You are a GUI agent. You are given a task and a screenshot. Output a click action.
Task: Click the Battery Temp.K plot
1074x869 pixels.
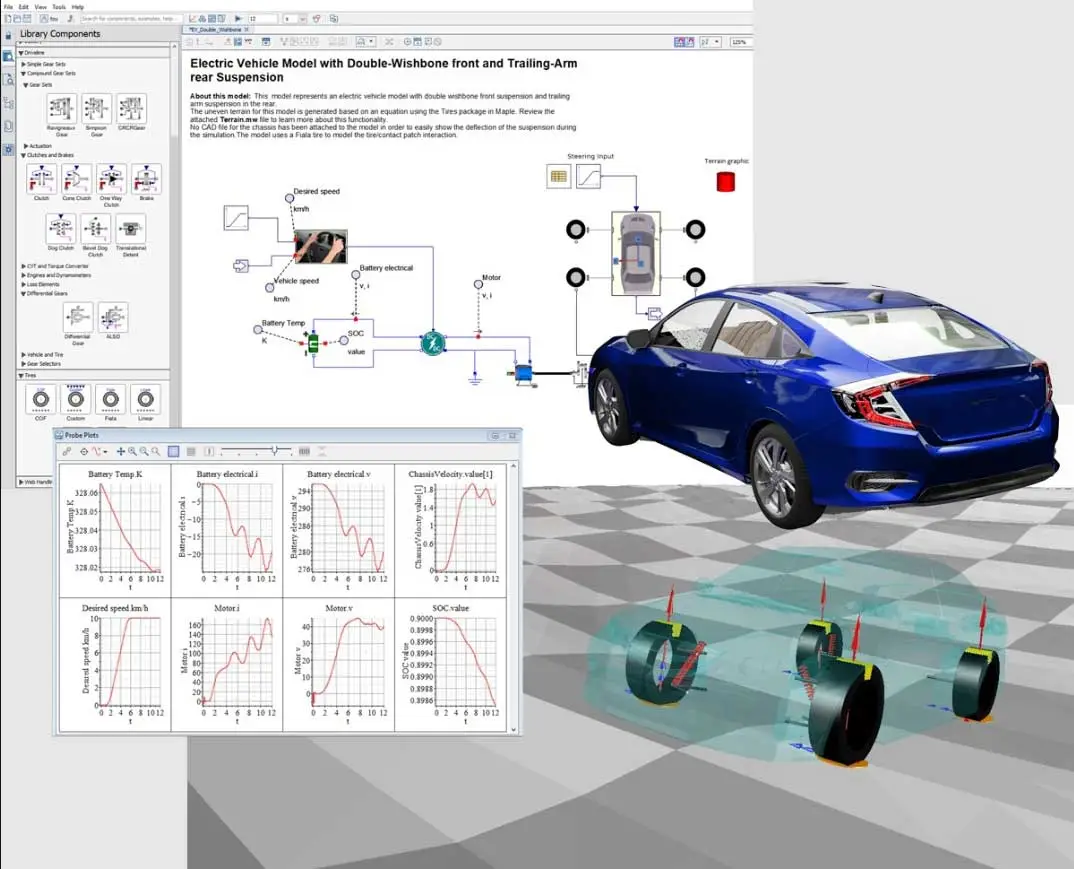tap(115, 531)
